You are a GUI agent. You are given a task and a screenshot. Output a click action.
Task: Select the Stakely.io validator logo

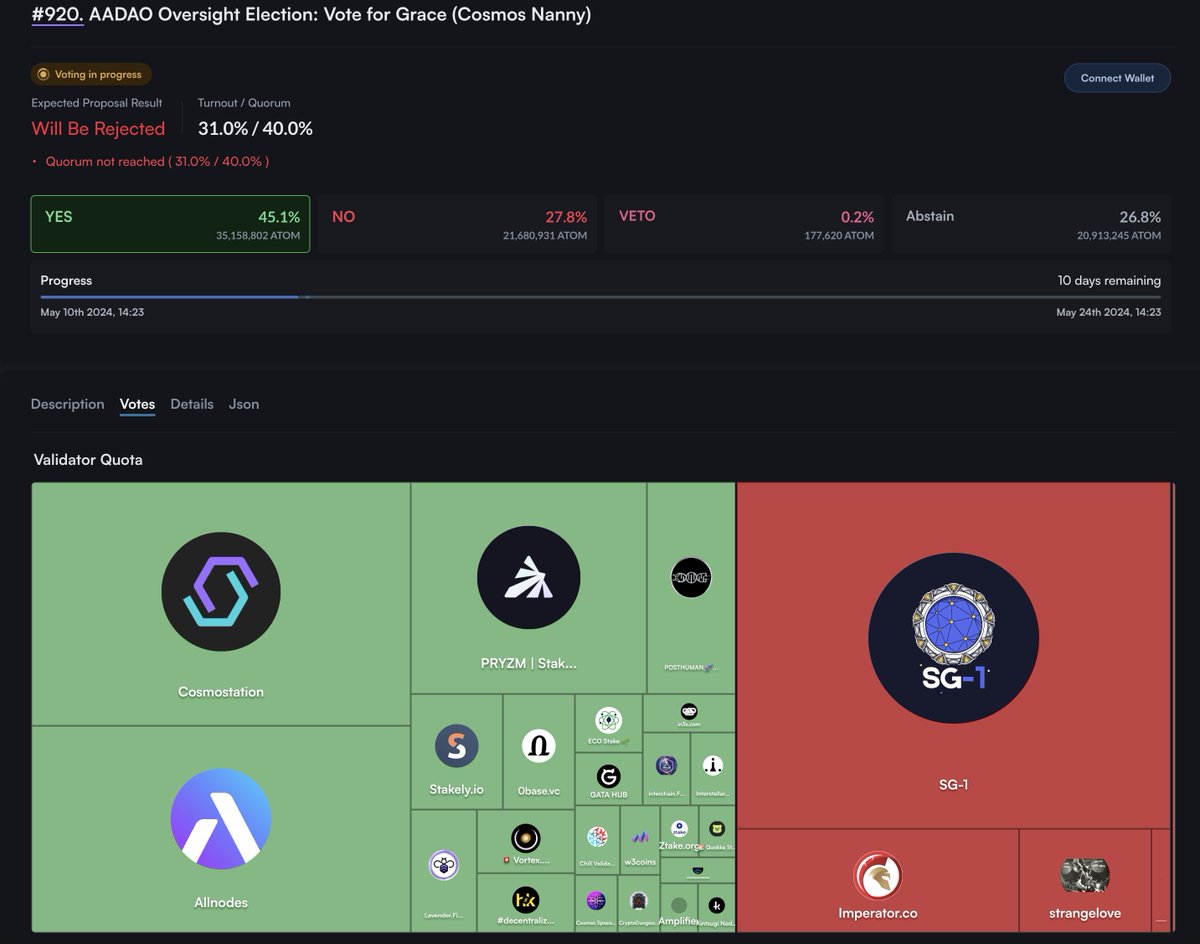[x=456, y=746]
